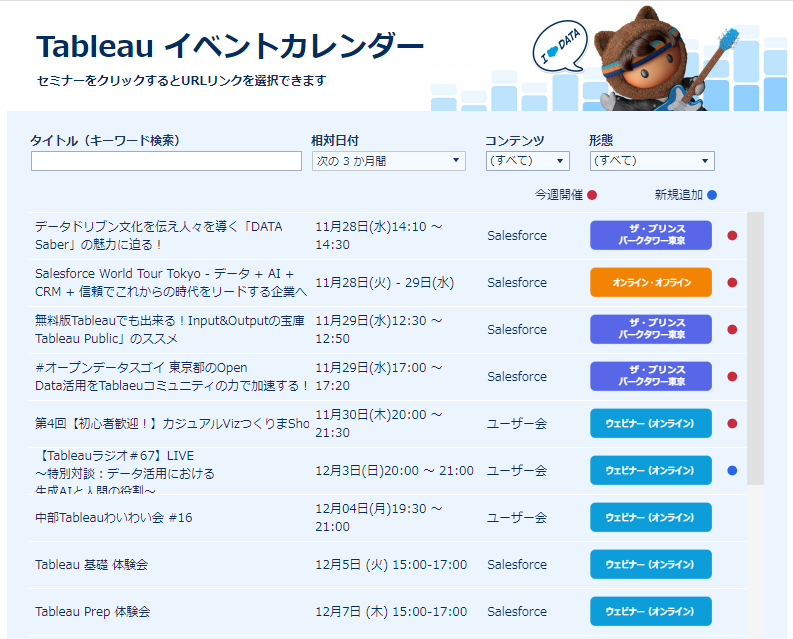Viewport: 793px width, 639px height.
Task: Click date 12月7日 (木) 15:00-17:00
Action: point(391,612)
